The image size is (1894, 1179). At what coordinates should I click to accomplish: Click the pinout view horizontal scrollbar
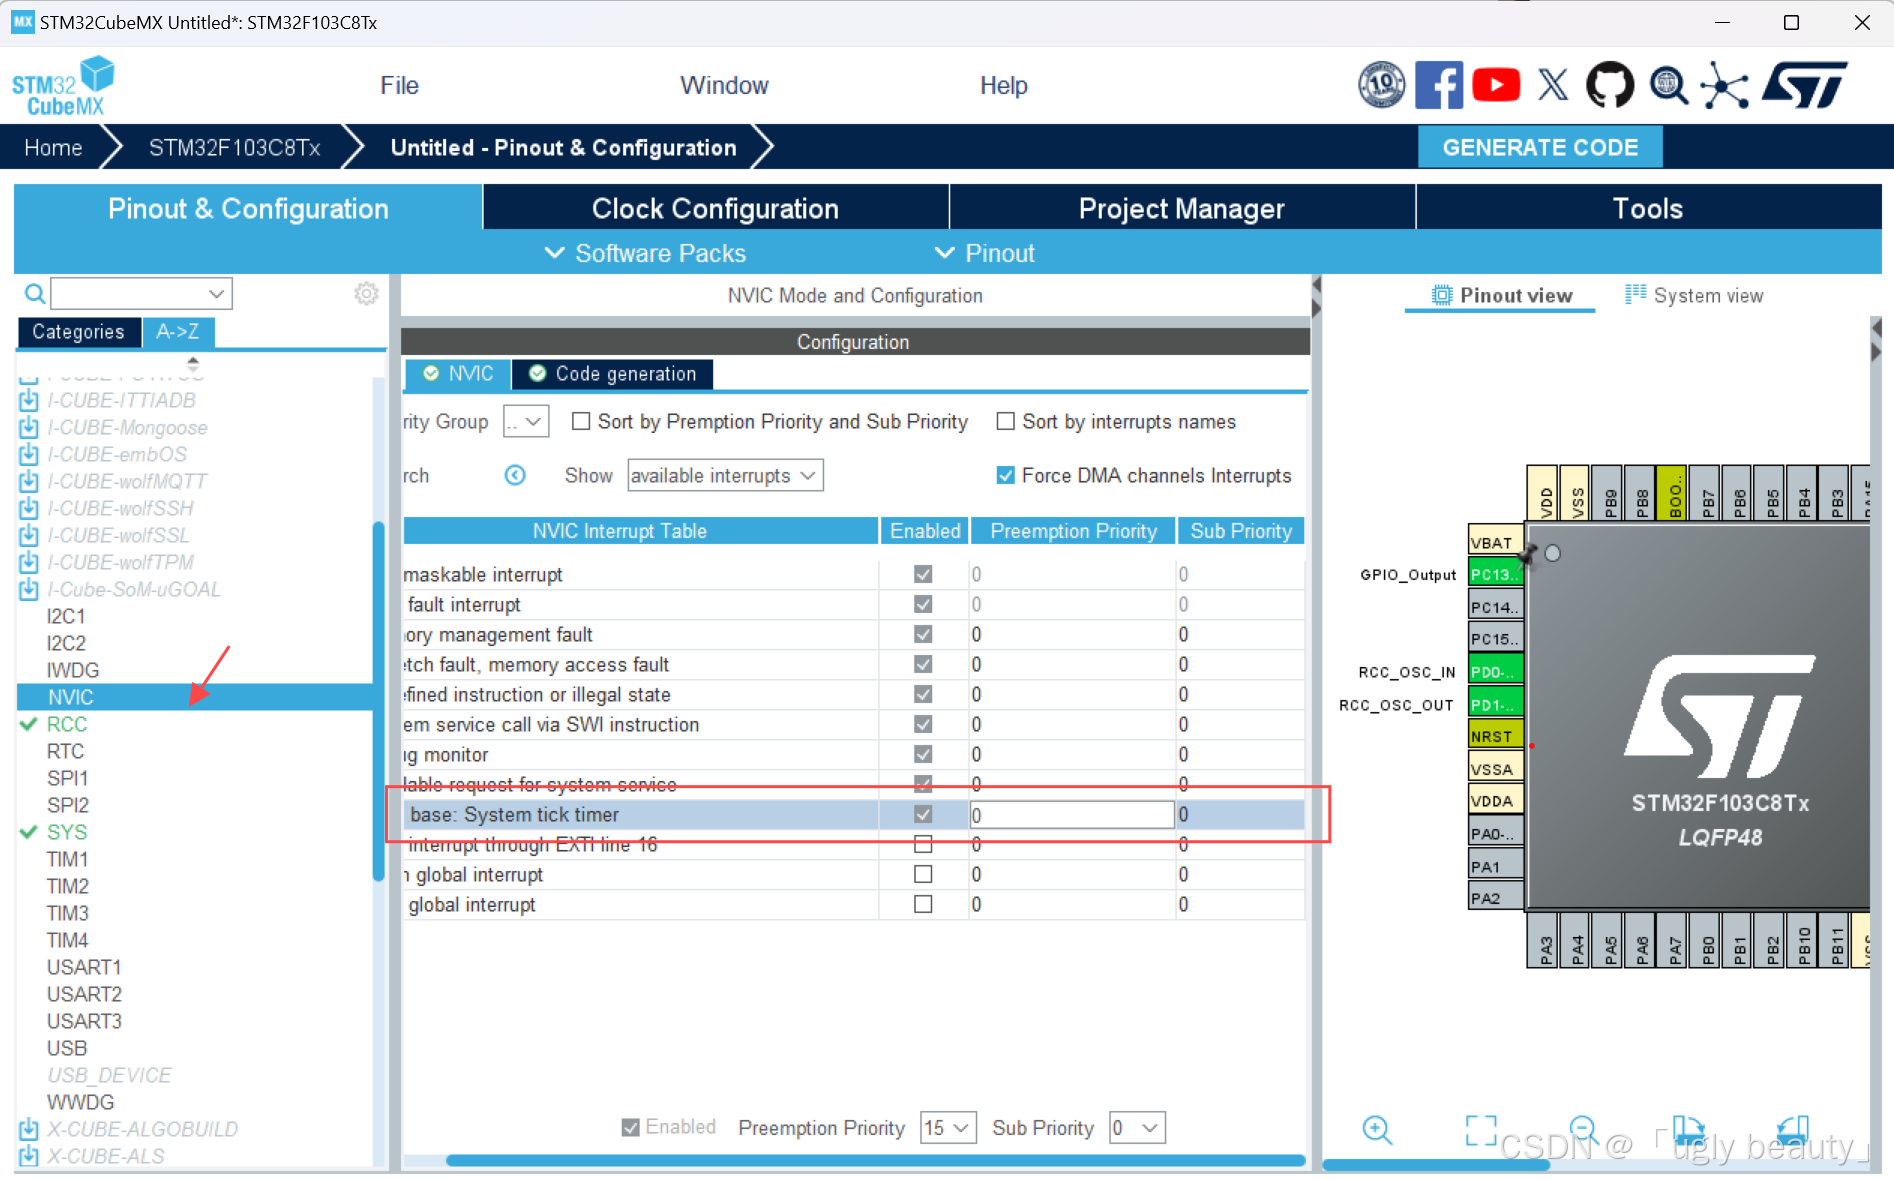coord(1436,1165)
